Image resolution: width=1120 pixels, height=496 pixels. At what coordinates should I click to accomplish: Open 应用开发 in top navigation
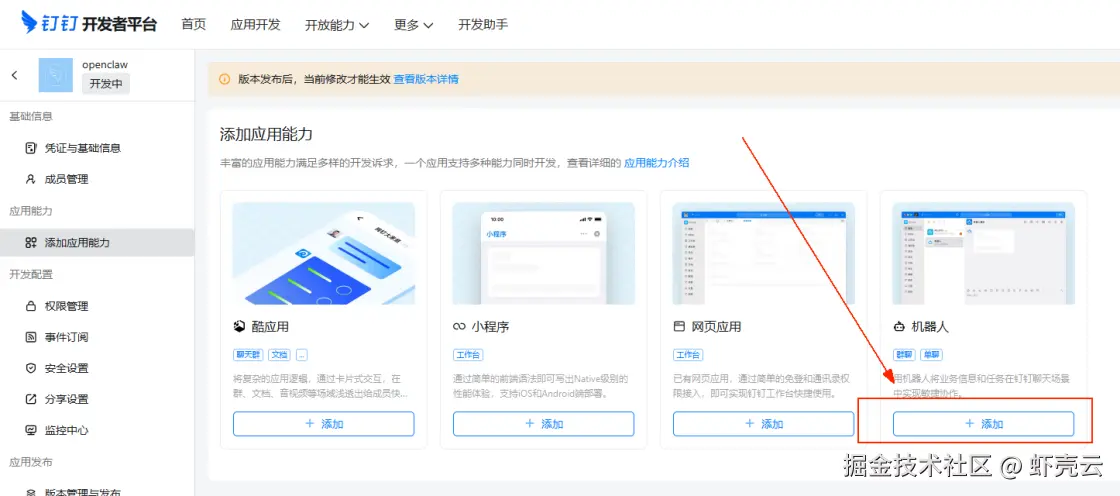(256, 24)
